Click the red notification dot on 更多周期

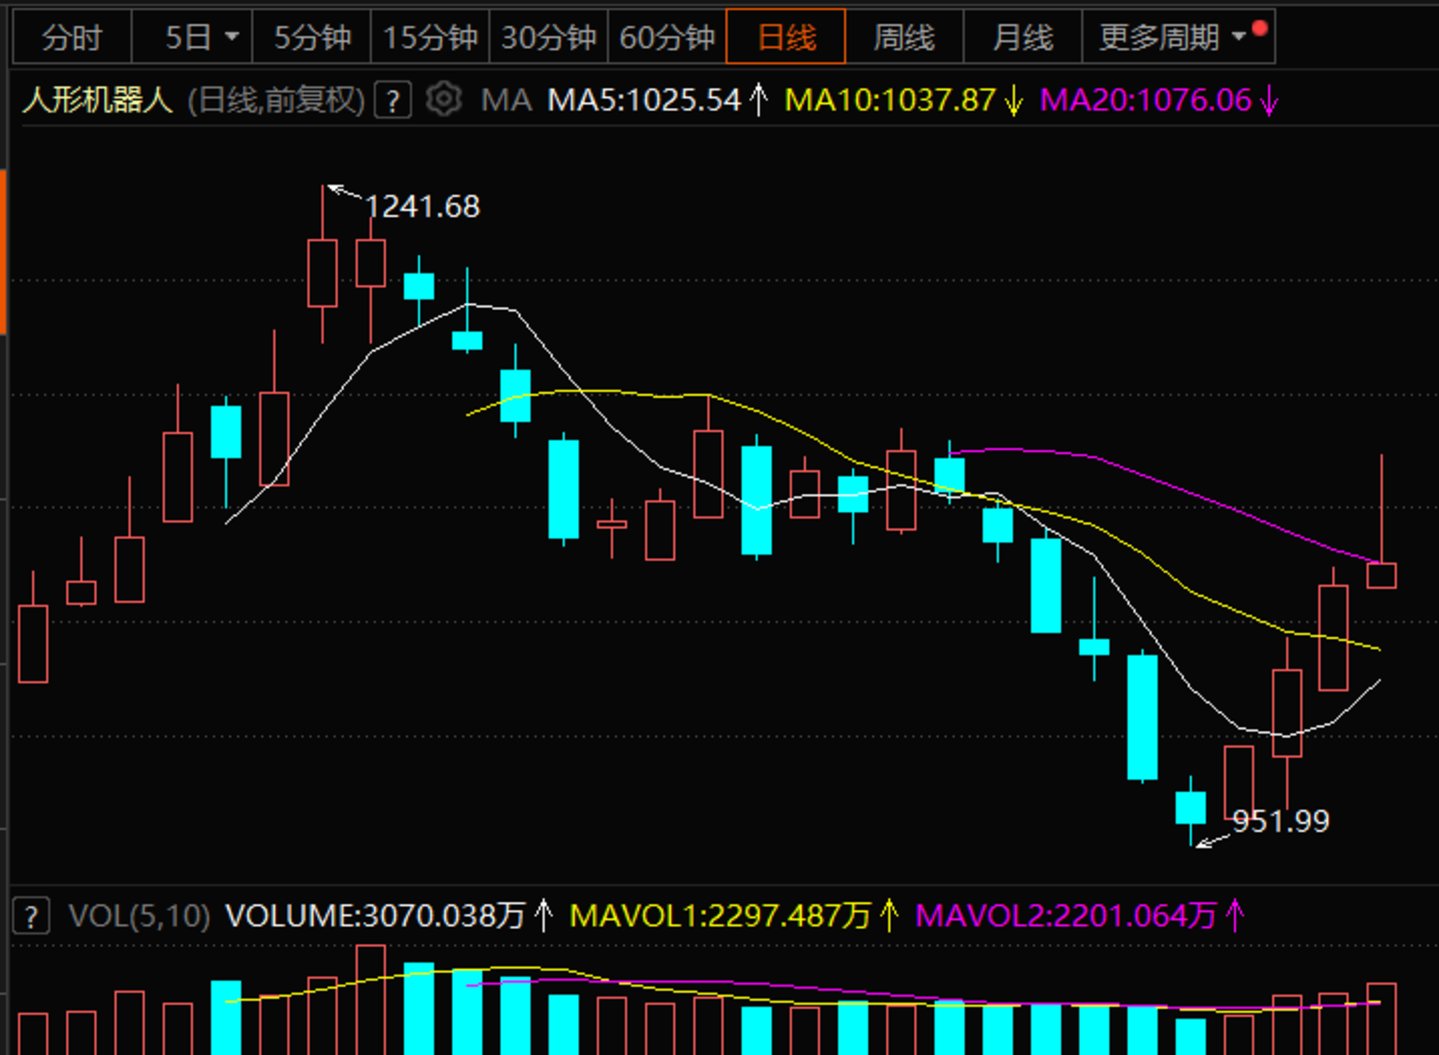coord(1259,28)
